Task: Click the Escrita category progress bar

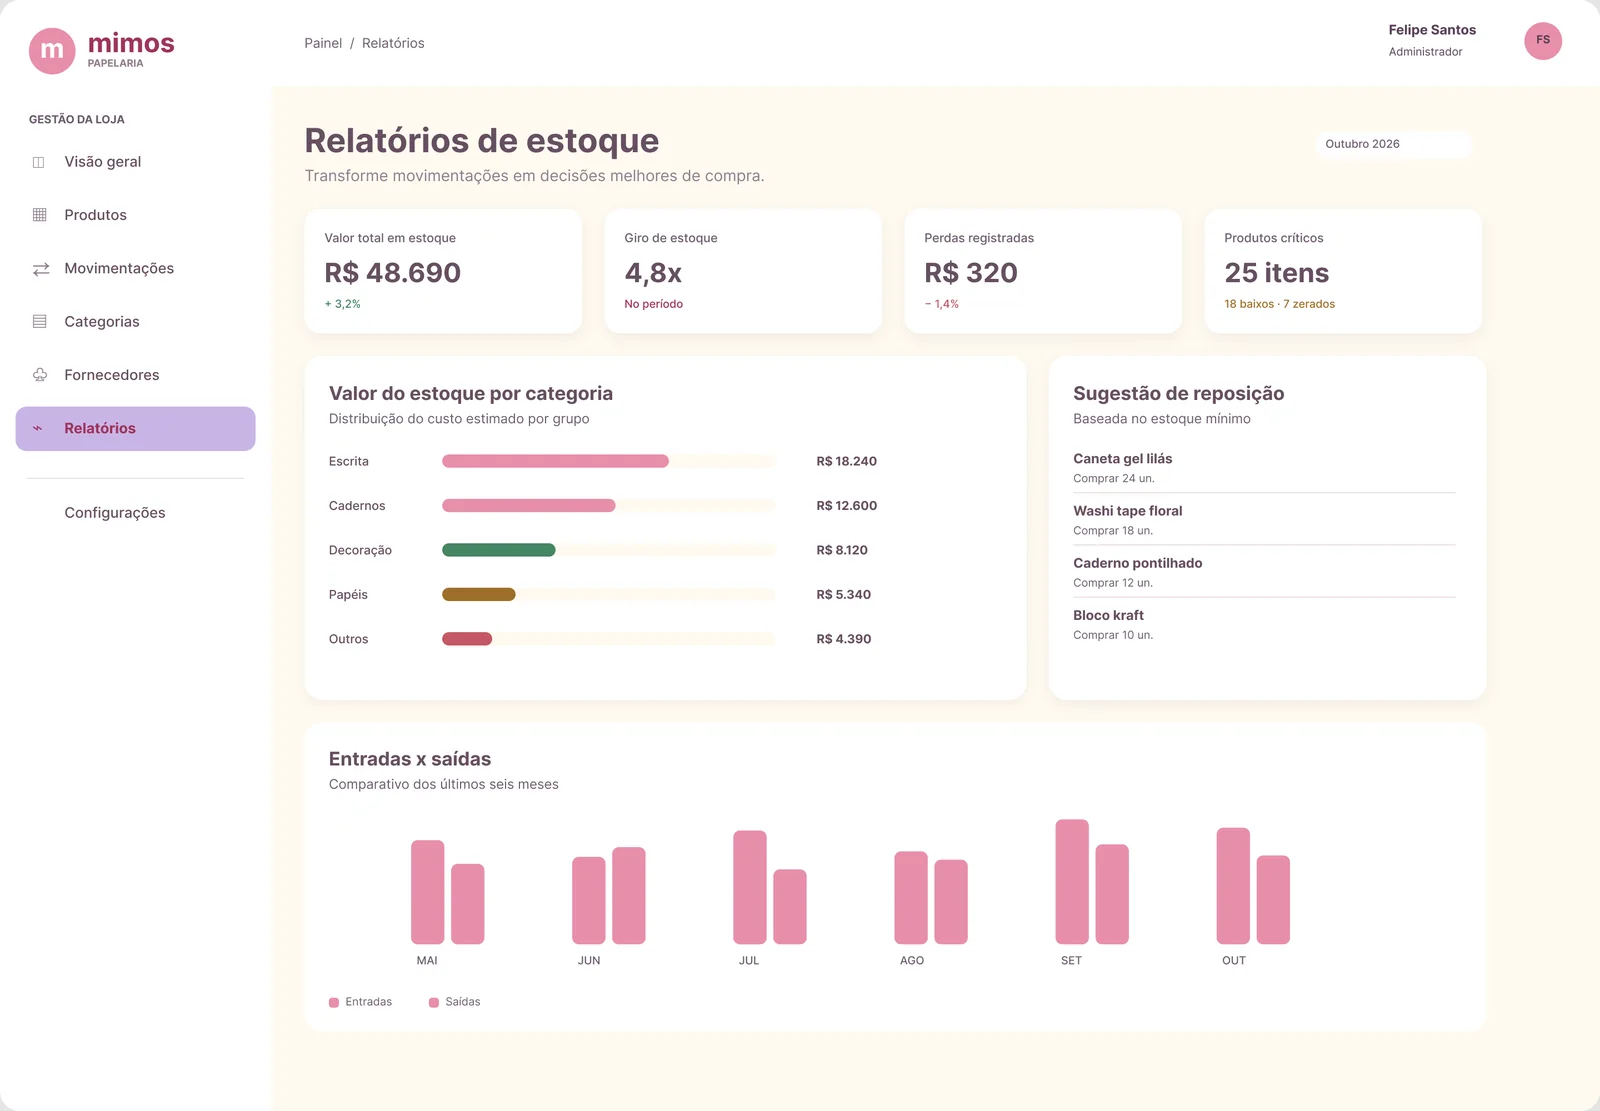Action: click(x=608, y=461)
